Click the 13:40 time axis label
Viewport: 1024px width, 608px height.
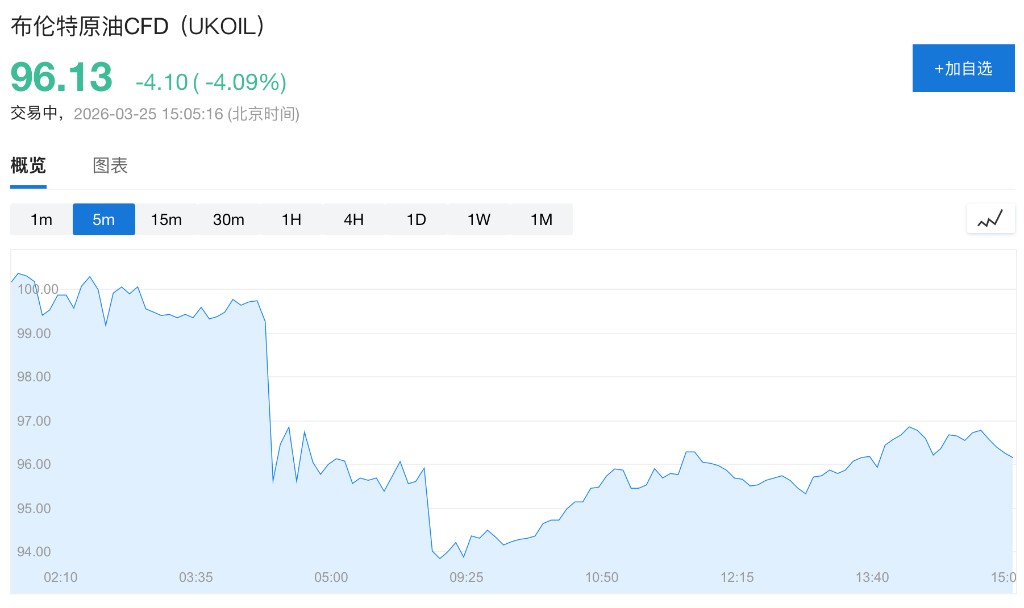click(872, 577)
